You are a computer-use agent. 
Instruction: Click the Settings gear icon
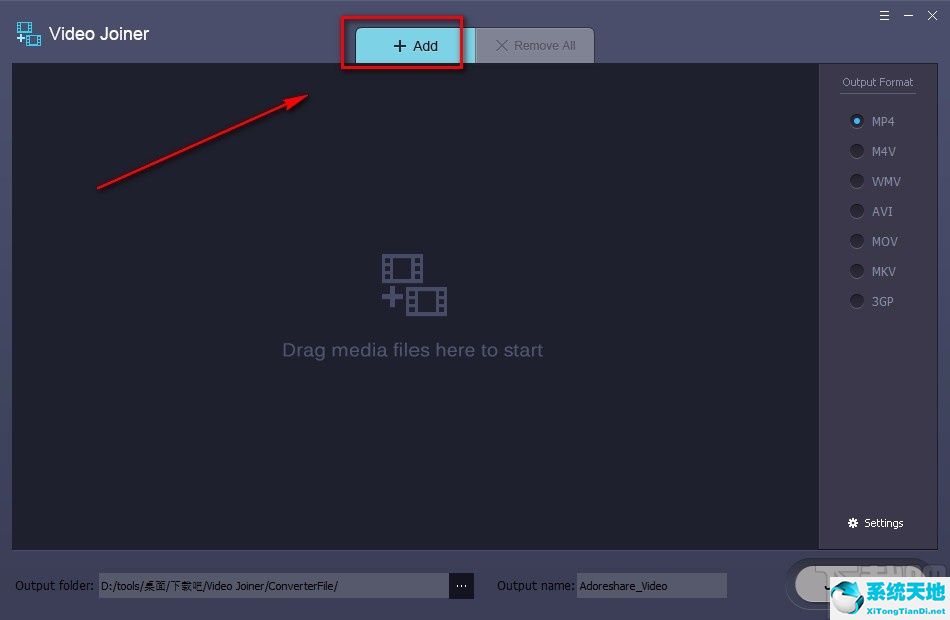pos(853,523)
